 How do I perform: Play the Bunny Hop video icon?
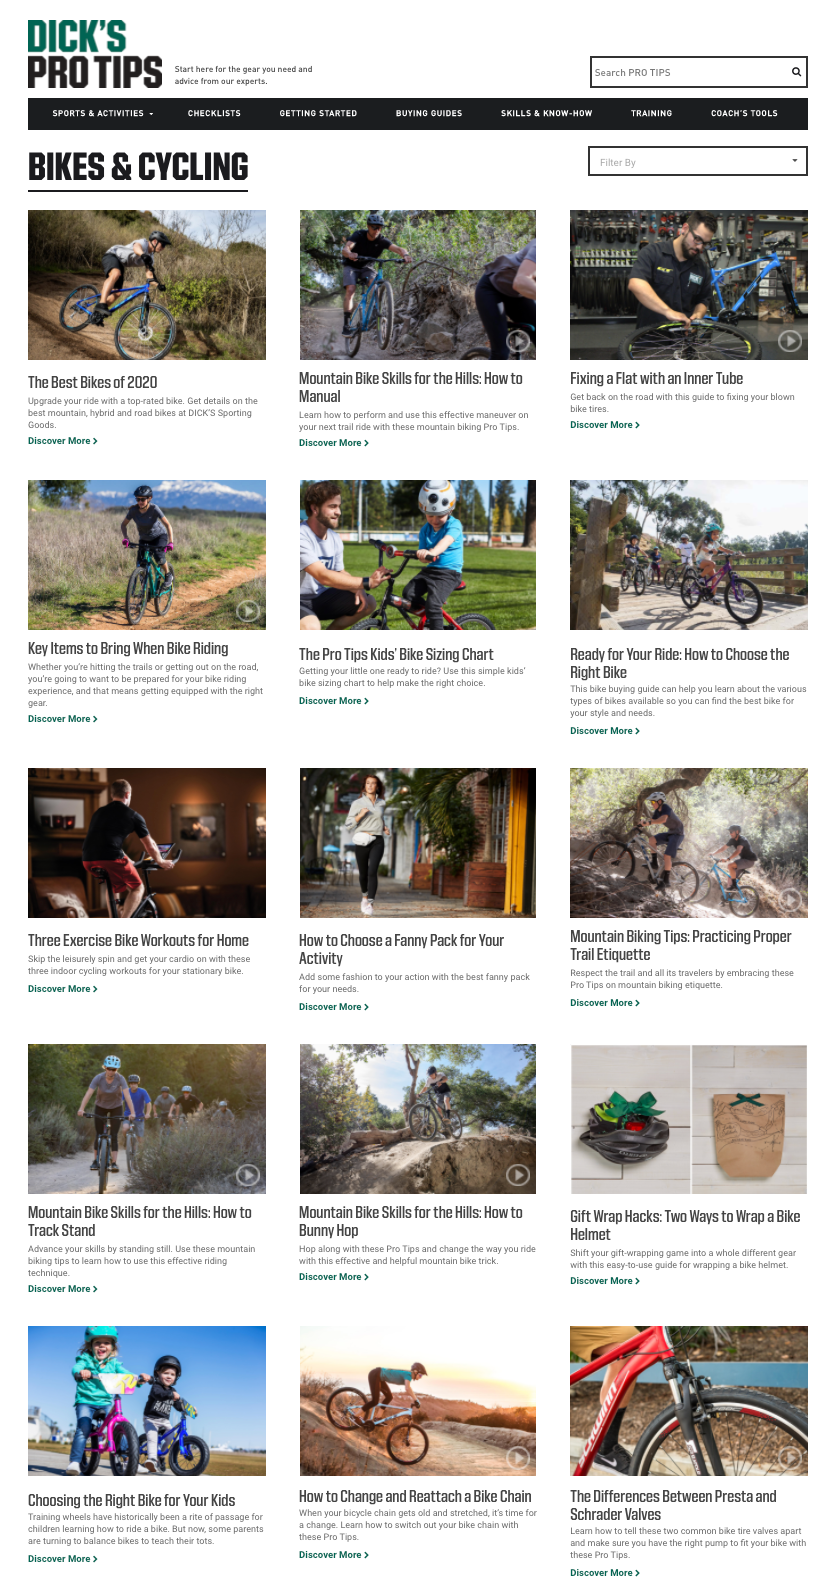coord(518,1175)
